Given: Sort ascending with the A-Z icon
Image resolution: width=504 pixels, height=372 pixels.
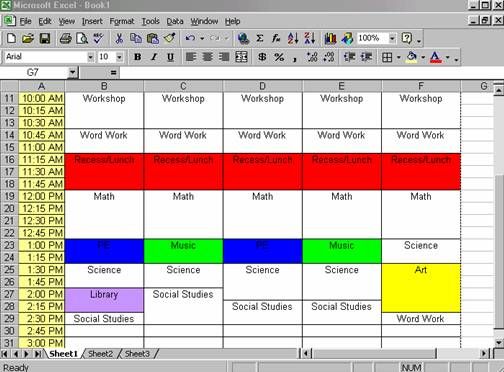Looking at the screenshot, I should click(293, 38).
